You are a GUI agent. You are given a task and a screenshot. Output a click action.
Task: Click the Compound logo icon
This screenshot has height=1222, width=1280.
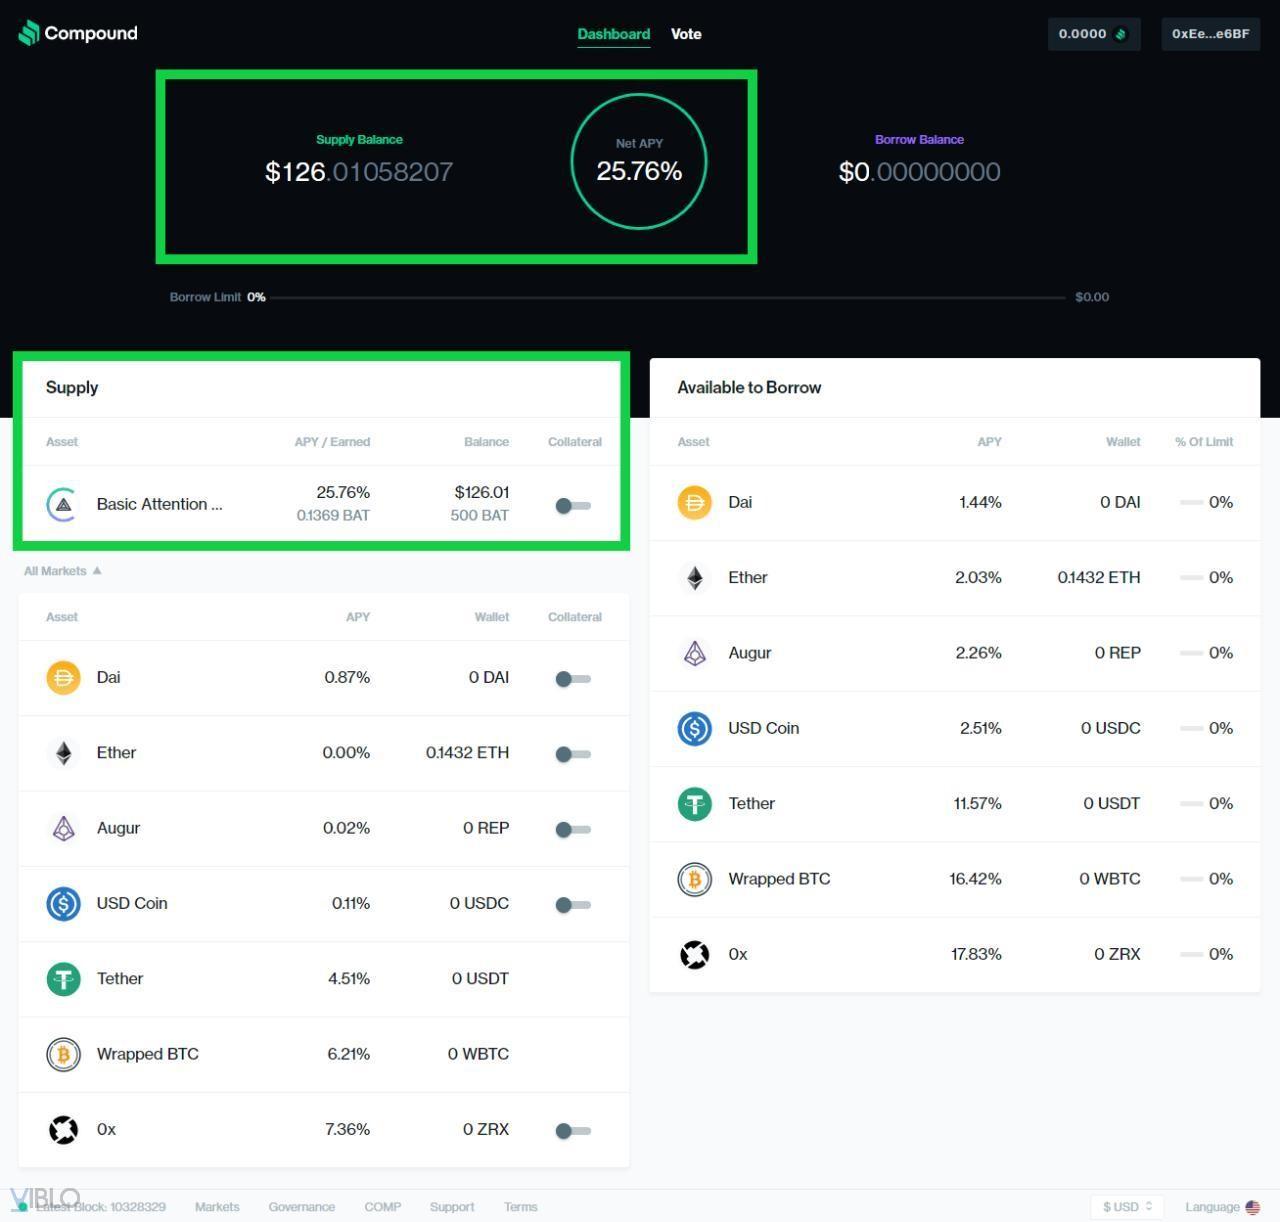click(x=29, y=33)
